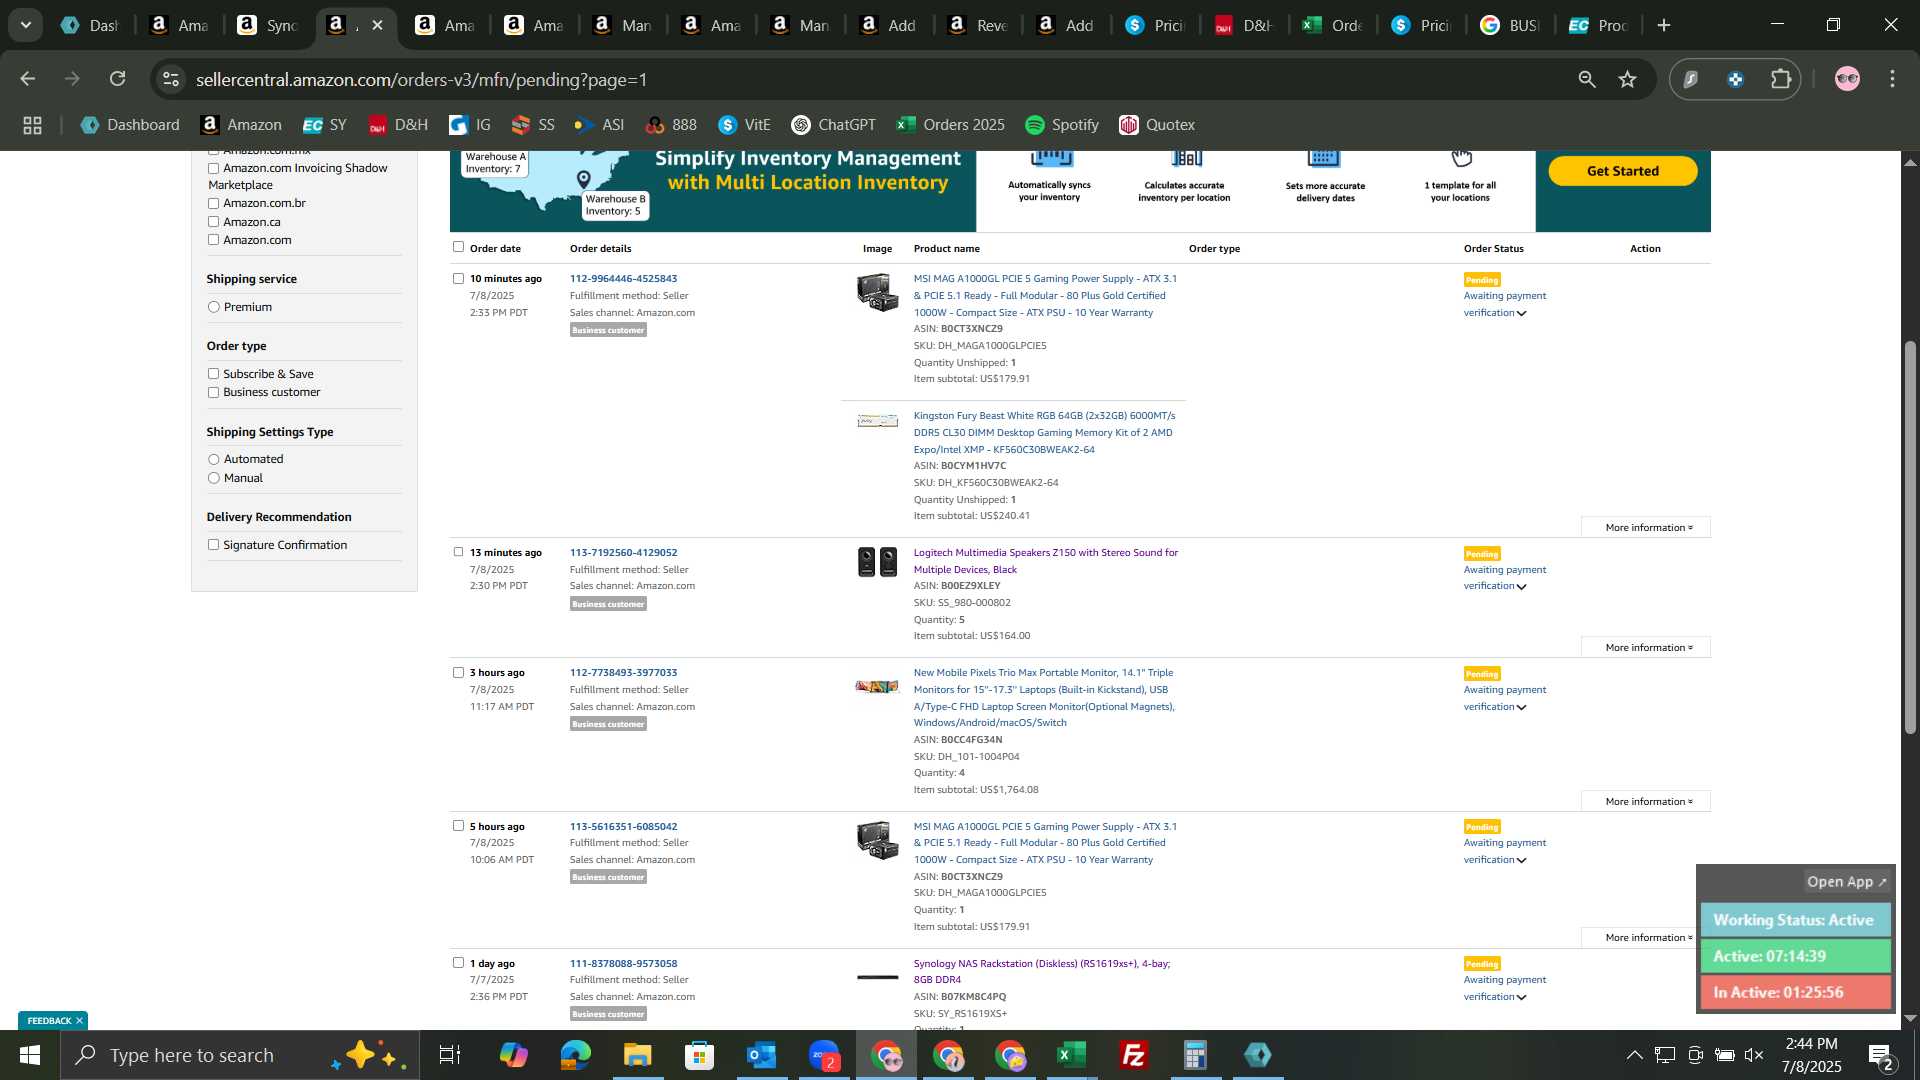Viewport: 1920px width, 1080px height.
Task: Open the D&H bookmark
Action: click(x=398, y=125)
